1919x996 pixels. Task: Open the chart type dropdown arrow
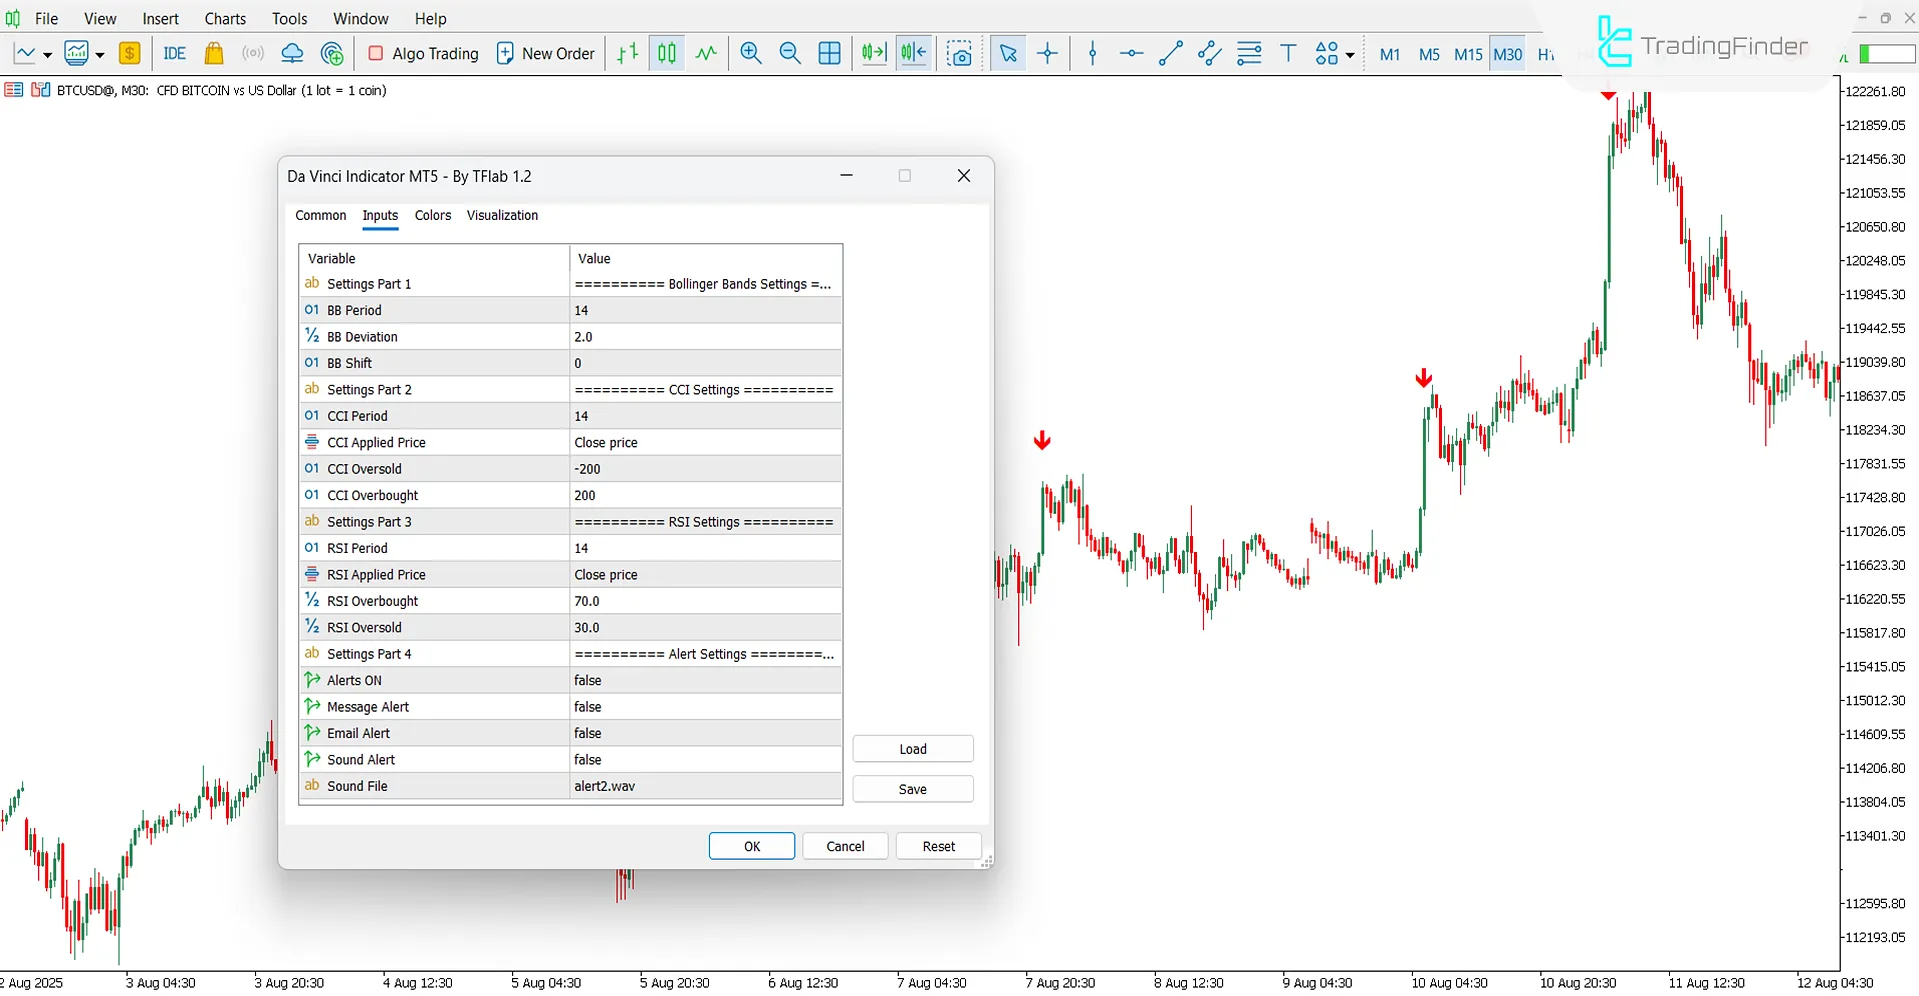coord(46,53)
